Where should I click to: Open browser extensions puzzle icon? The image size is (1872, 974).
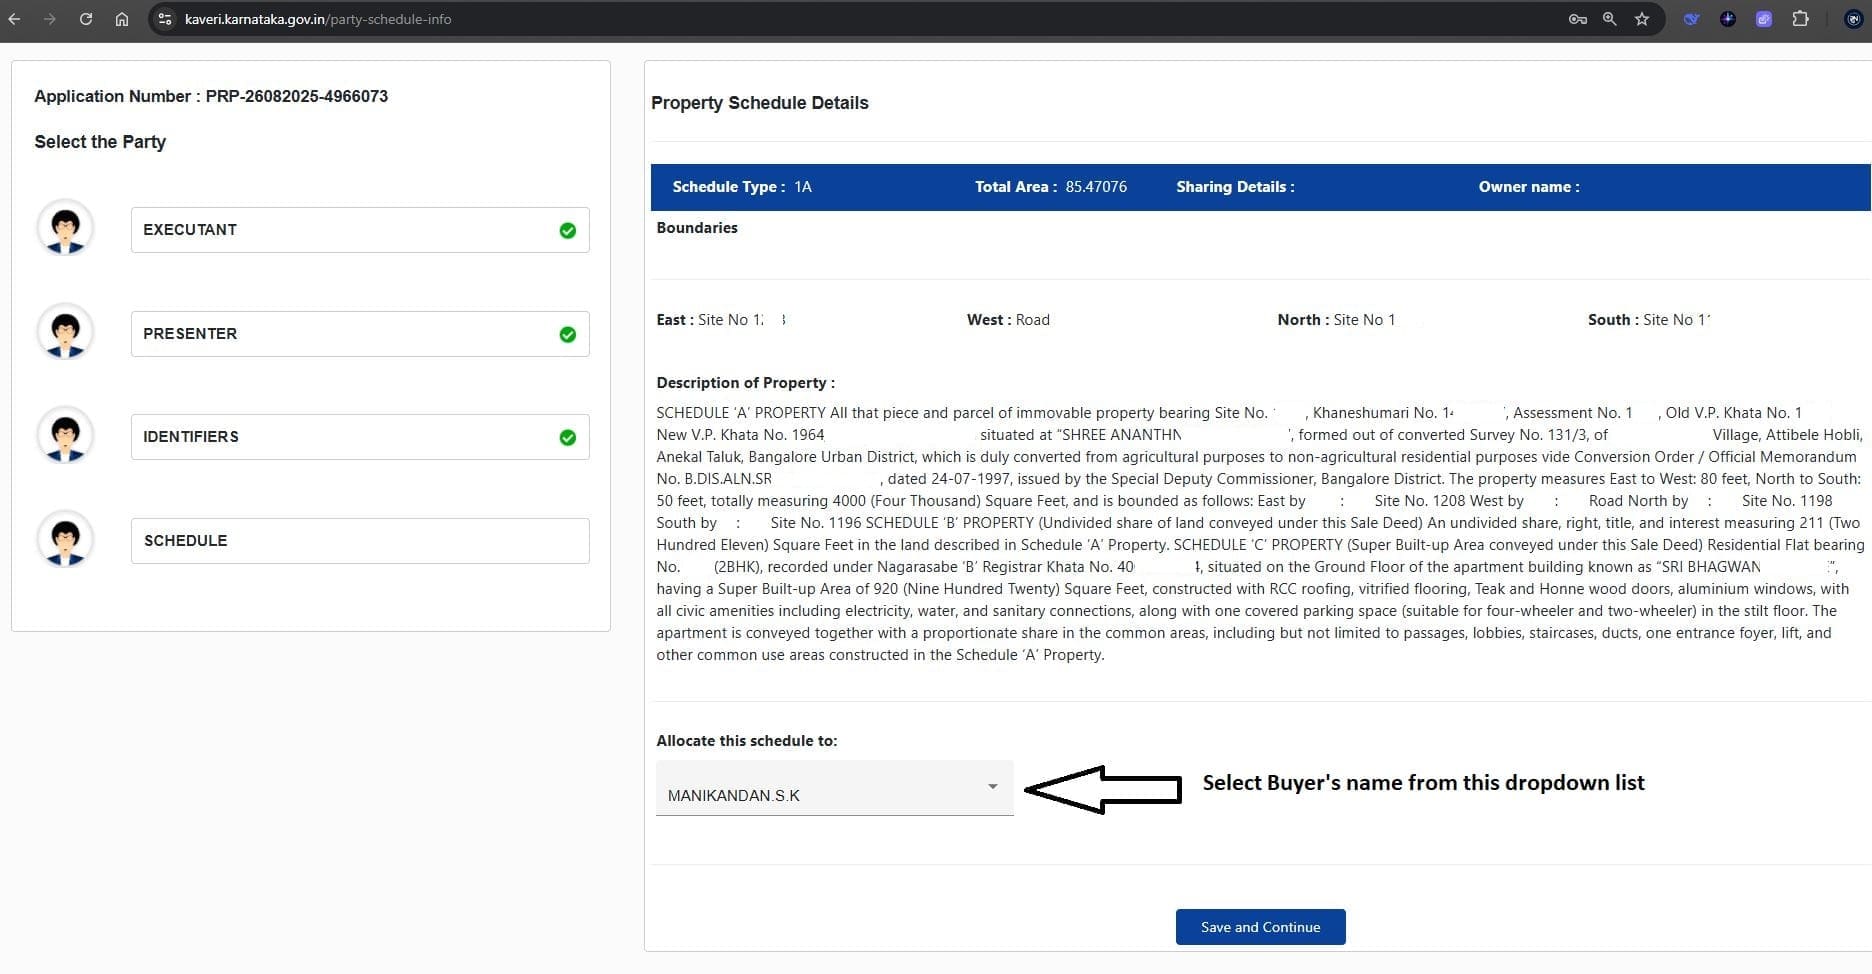click(1800, 19)
